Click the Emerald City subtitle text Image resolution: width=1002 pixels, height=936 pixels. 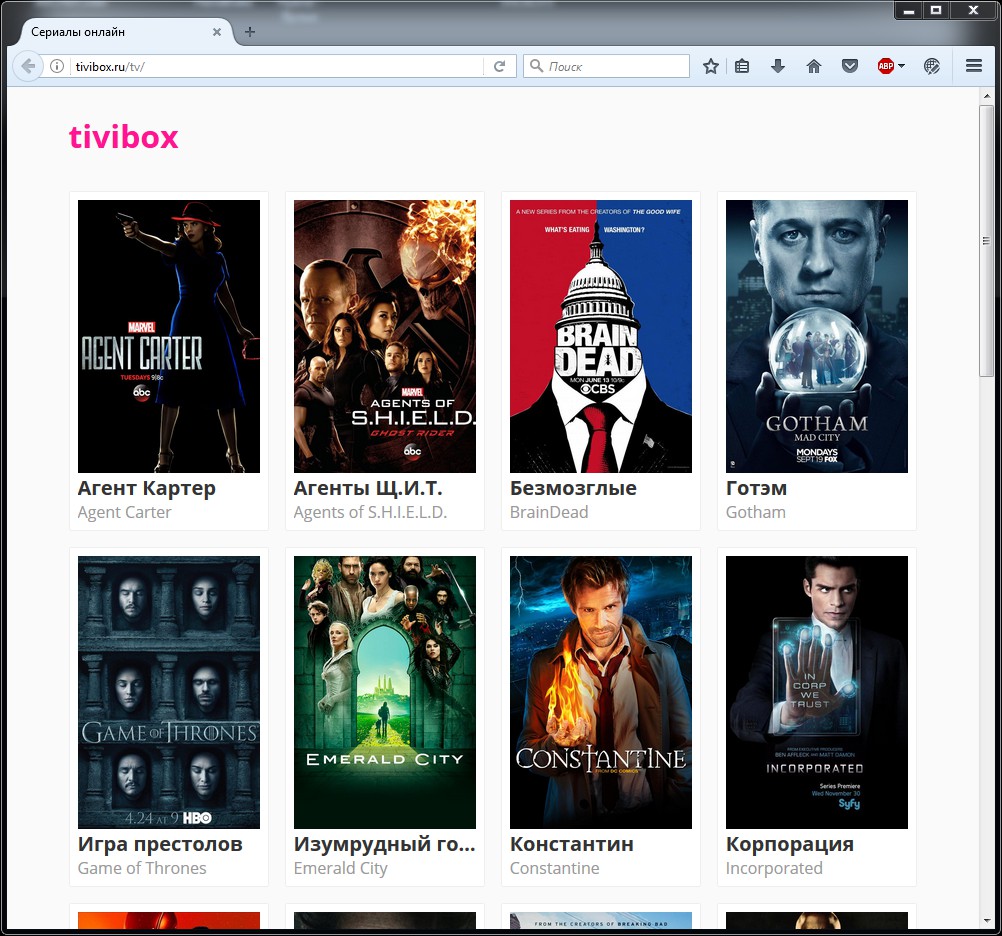pyautogui.click(x=341, y=868)
